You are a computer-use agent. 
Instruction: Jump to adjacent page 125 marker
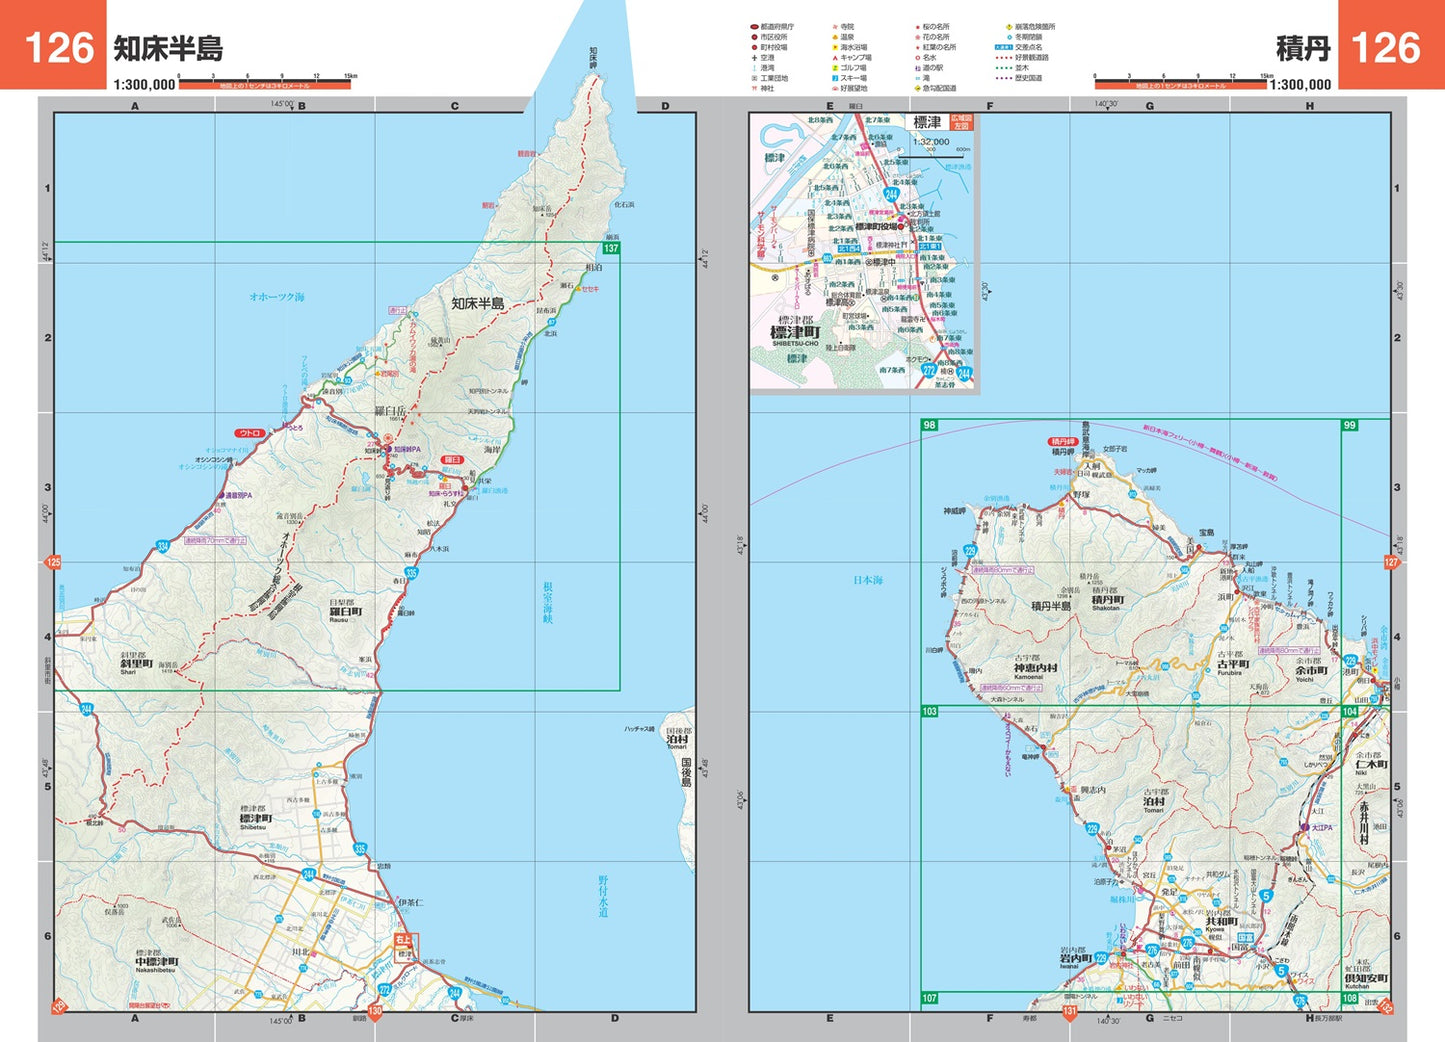tap(54, 562)
